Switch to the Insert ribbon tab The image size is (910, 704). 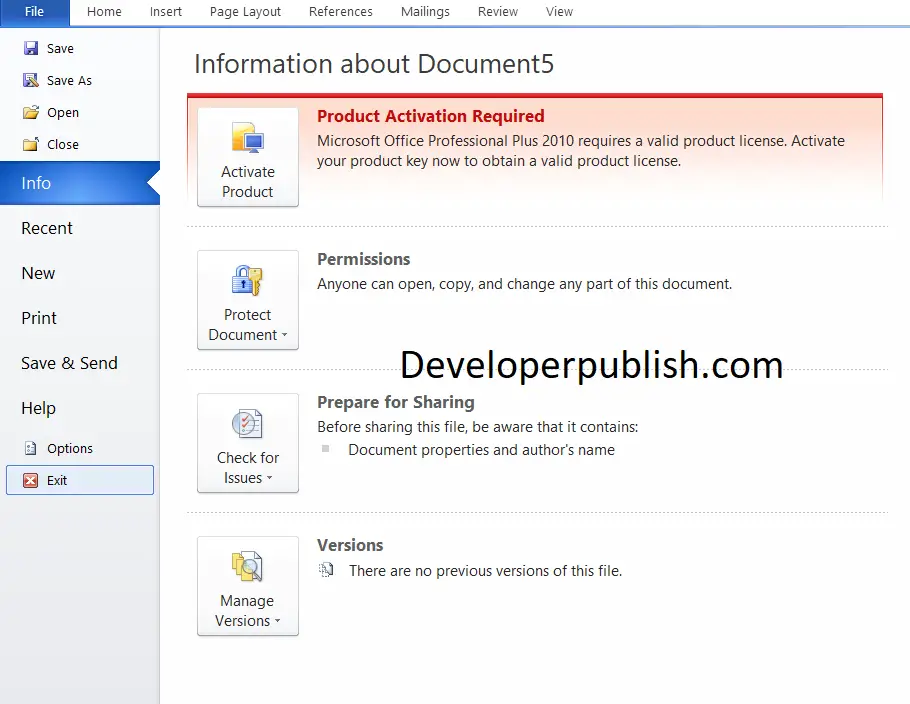click(x=166, y=12)
